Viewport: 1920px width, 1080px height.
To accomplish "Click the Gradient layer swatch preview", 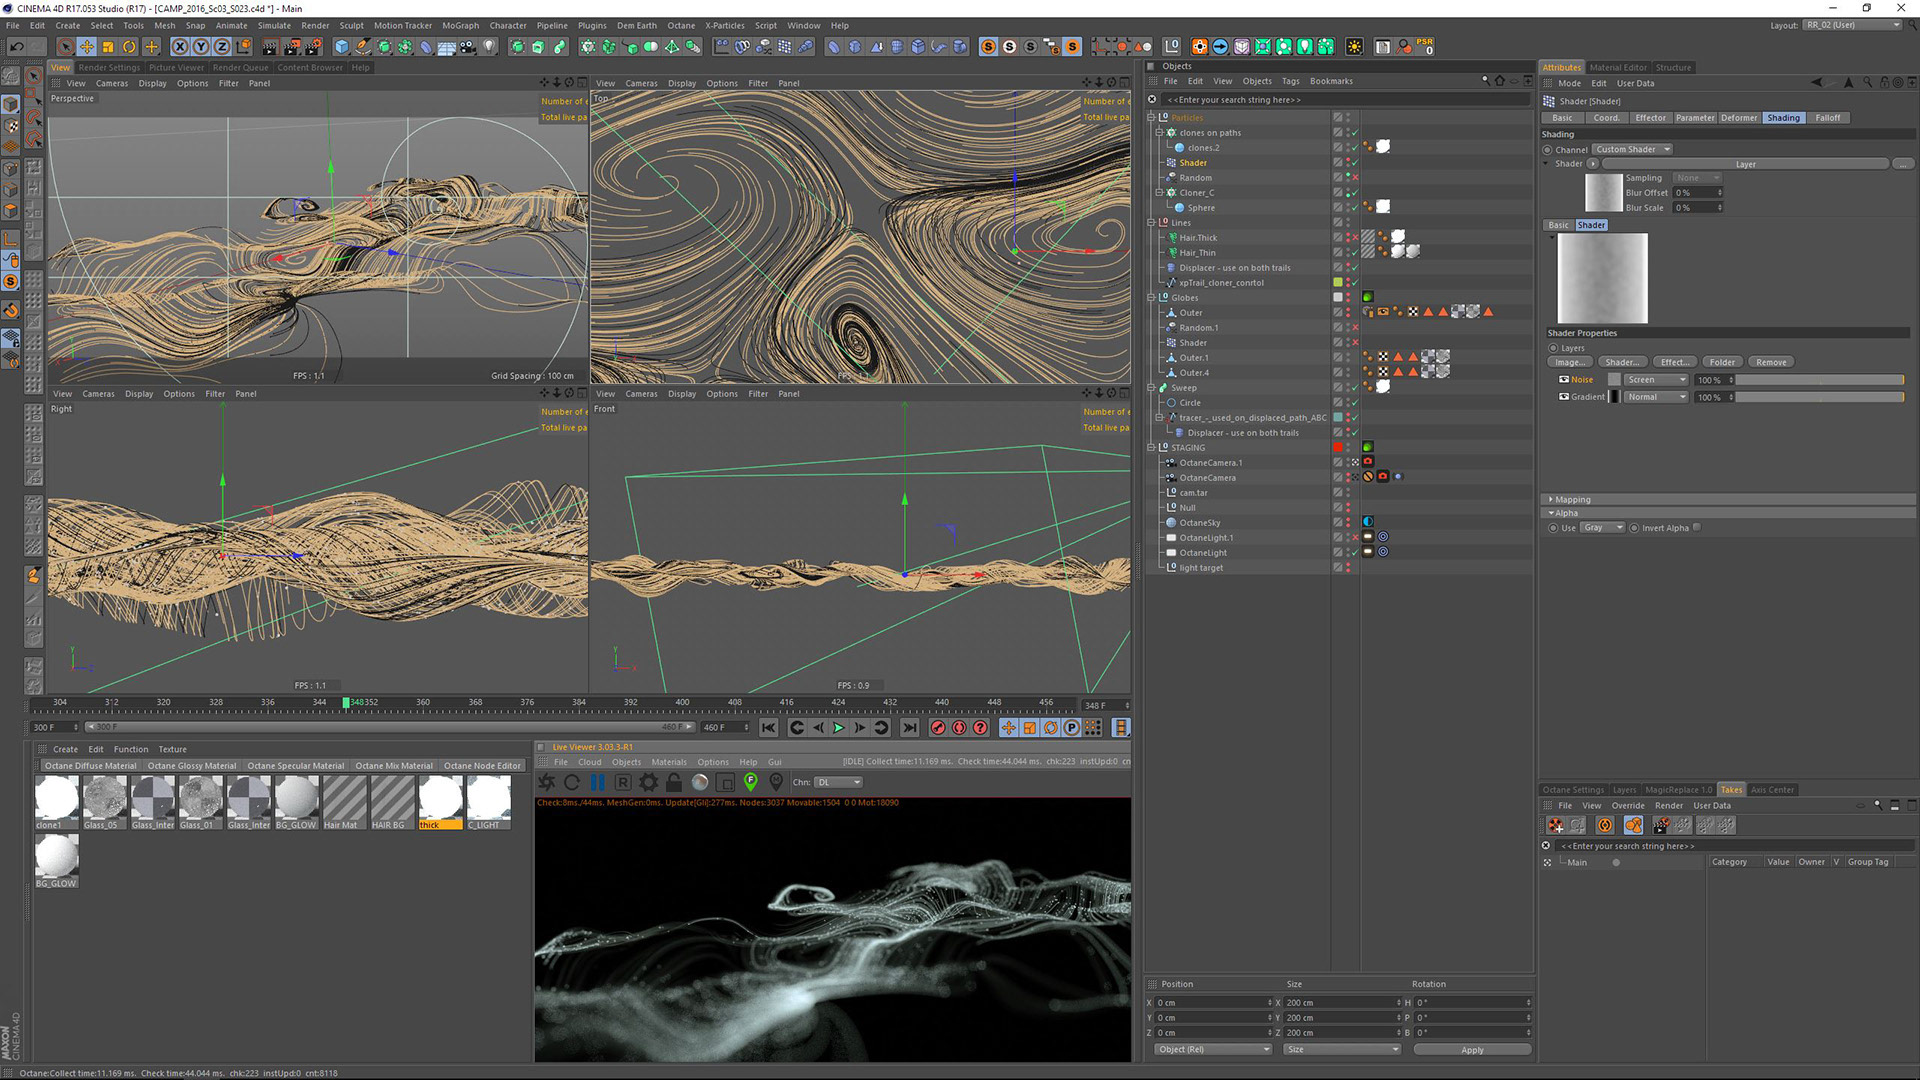I will (1614, 397).
